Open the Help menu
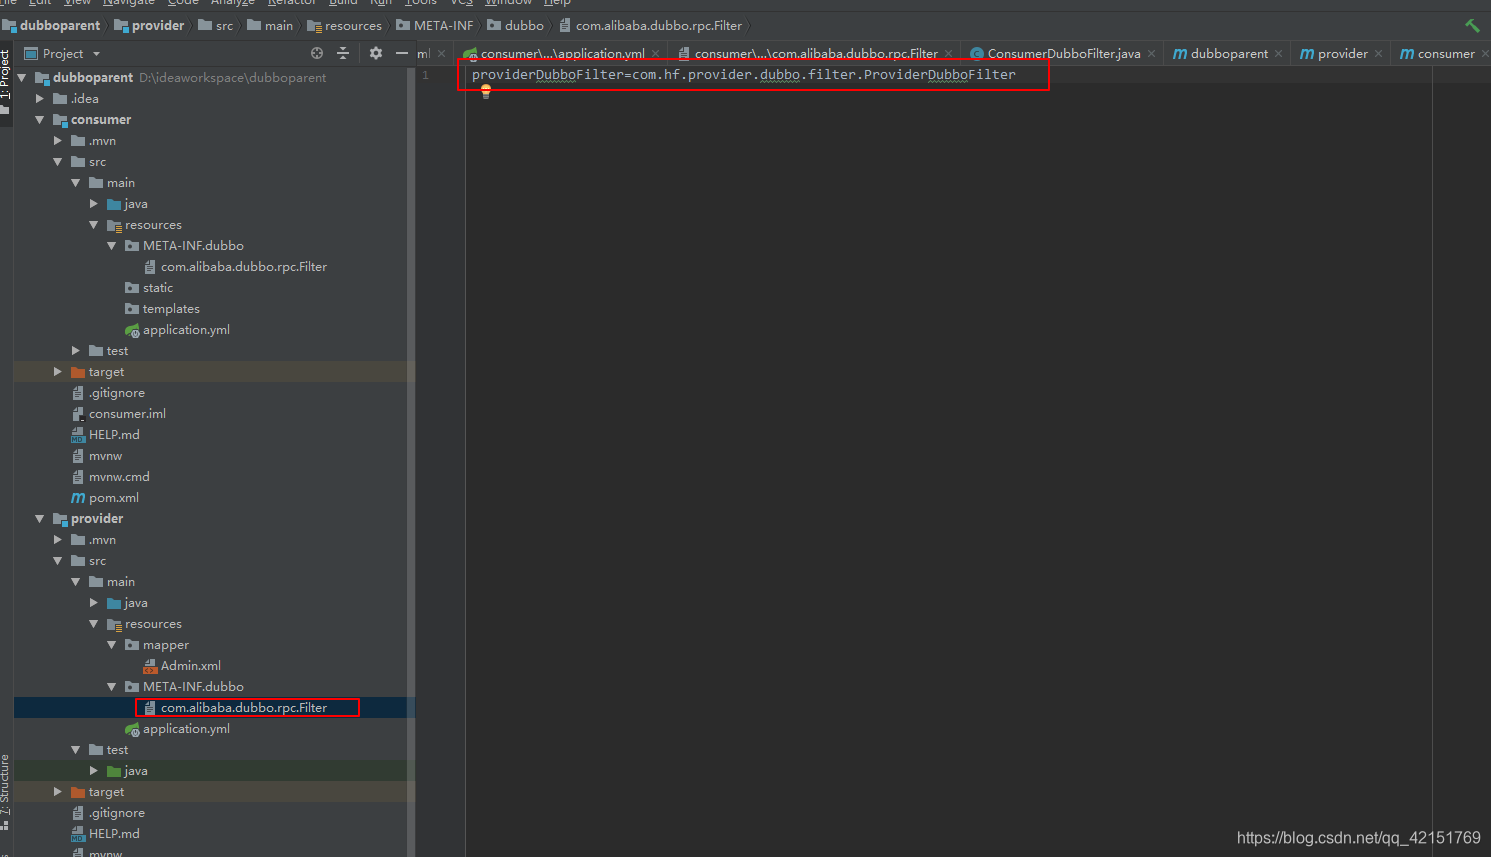Viewport: 1491px width, 857px height. 557,3
